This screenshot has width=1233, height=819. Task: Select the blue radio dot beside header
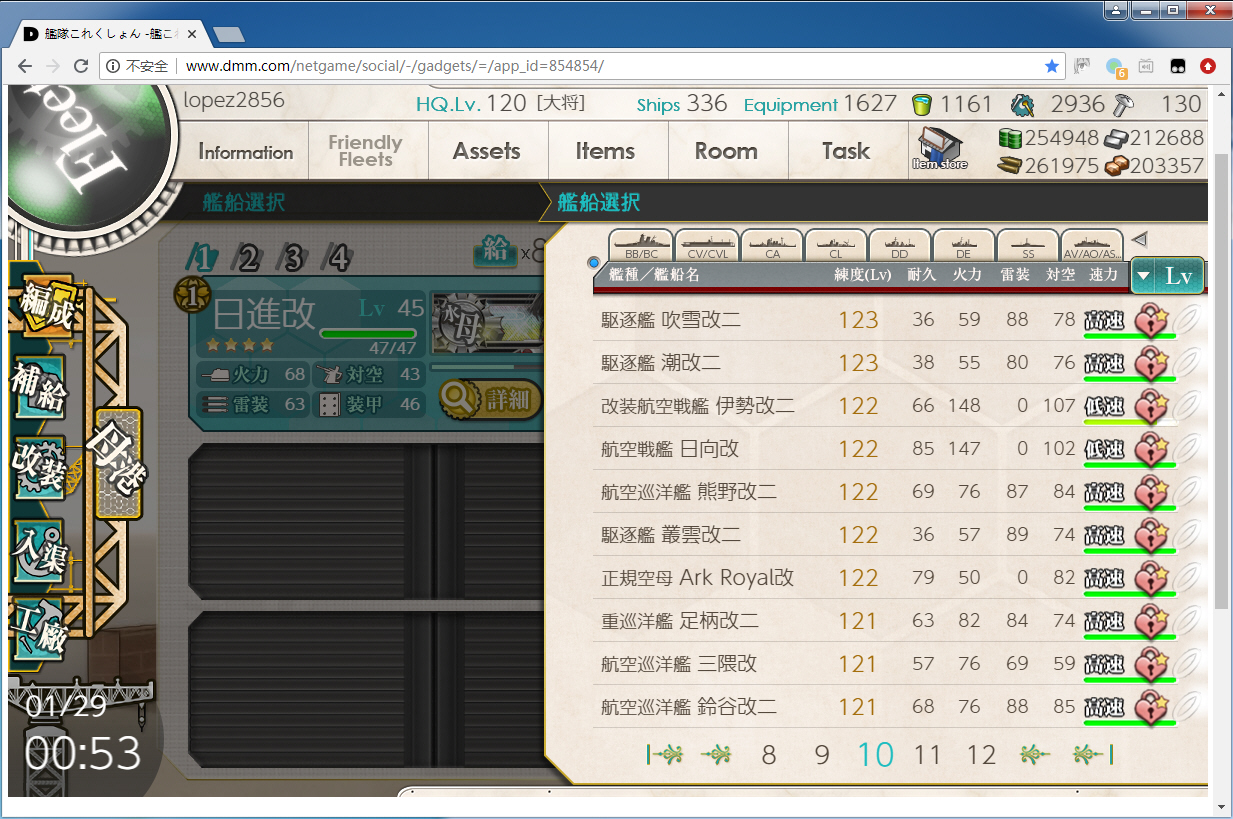point(594,262)
